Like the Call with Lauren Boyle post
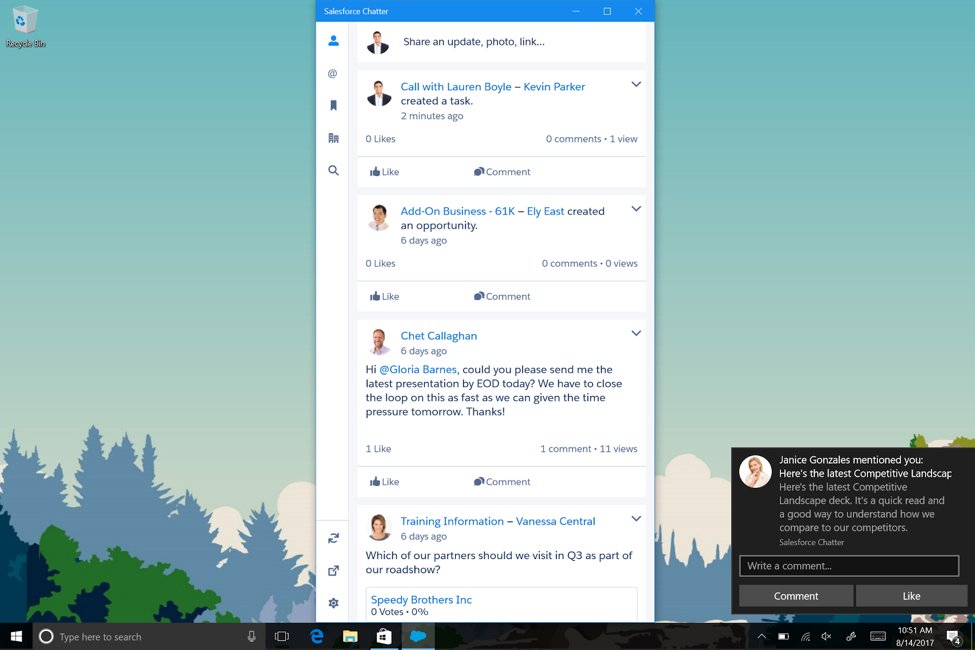Image resolution: width=975 pixels, height=650 pixels. pos(384,172)
